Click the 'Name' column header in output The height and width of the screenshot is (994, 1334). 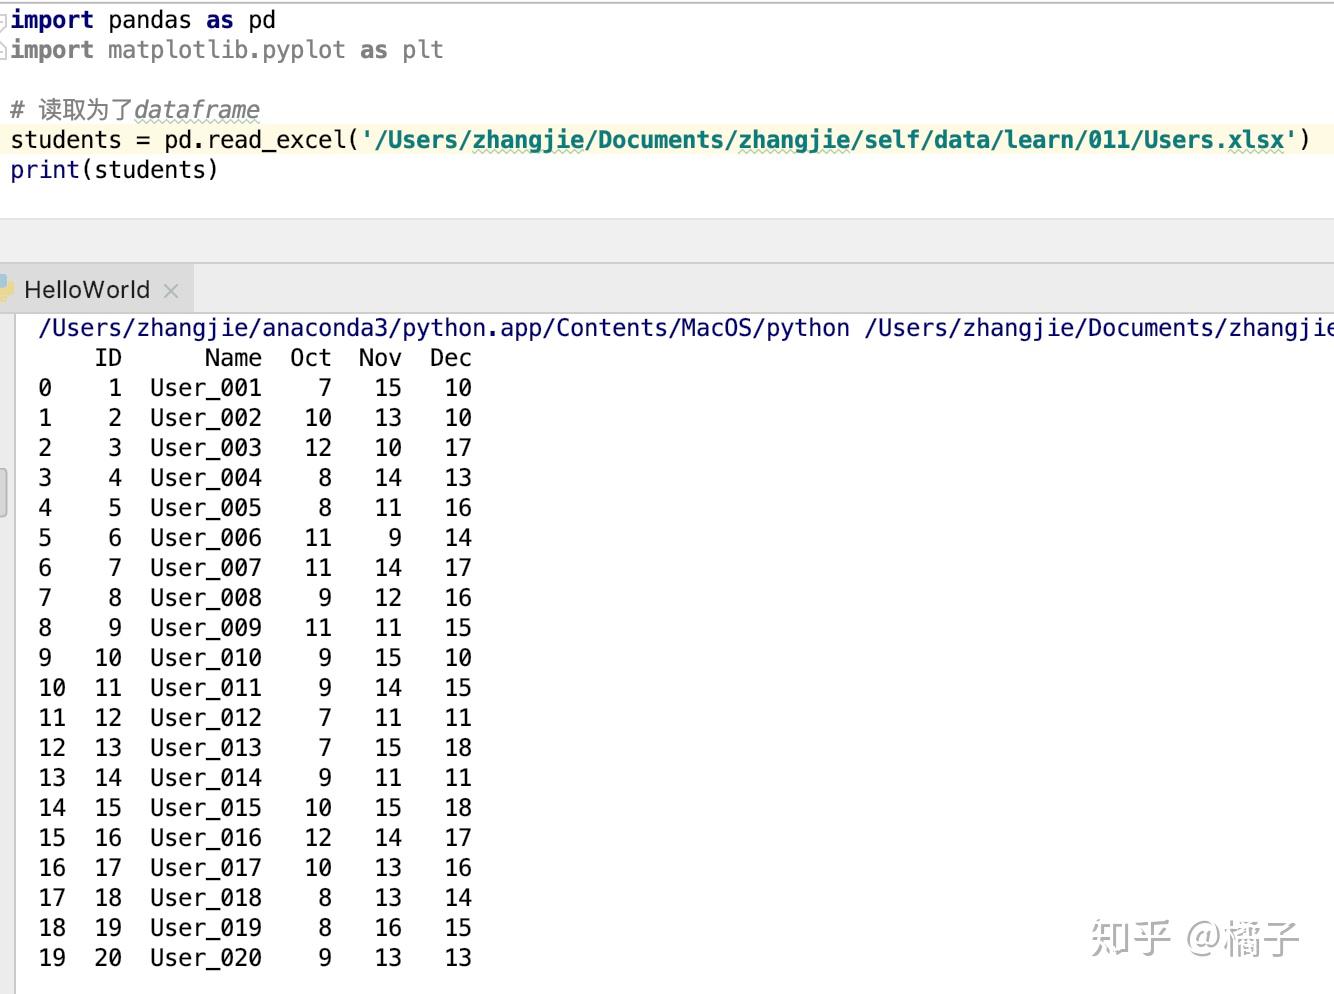pos(233,358)
